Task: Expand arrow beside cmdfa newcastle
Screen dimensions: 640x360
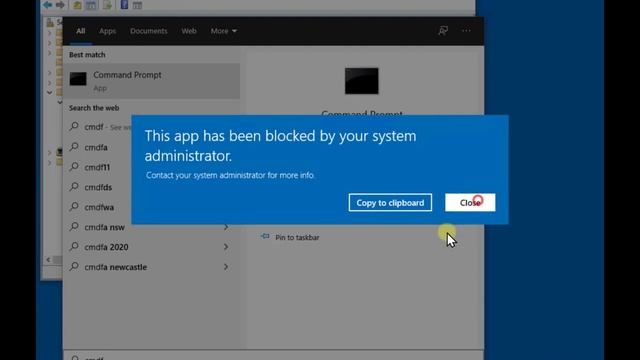Action: coord(226,267)
